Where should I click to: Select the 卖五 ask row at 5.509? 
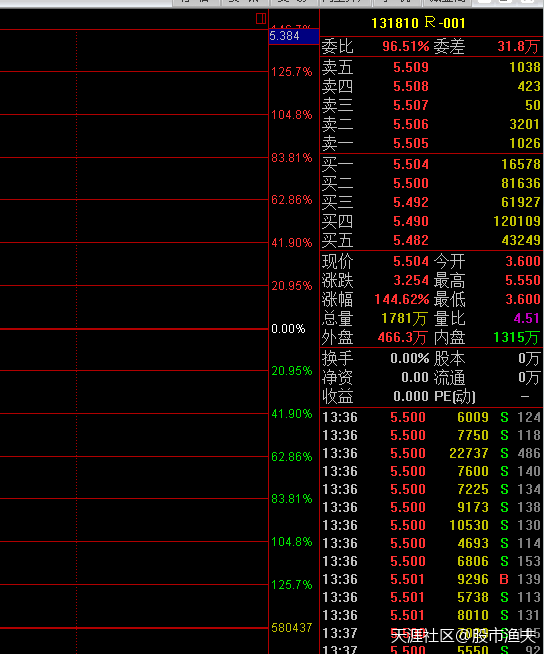click(x=431, y=67)
